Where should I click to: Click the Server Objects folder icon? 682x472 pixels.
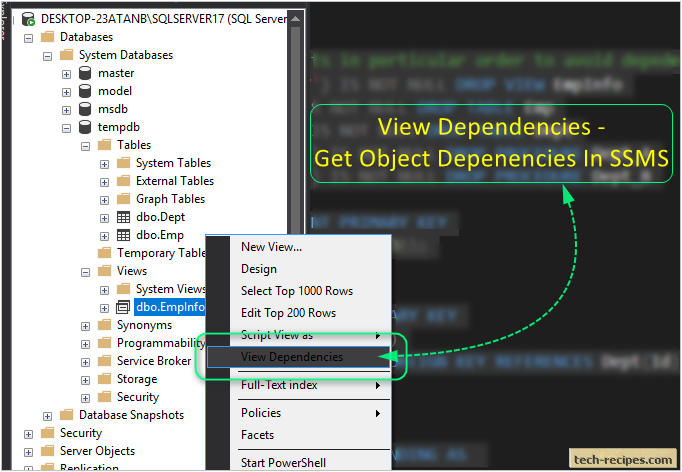tap(47, 451)
